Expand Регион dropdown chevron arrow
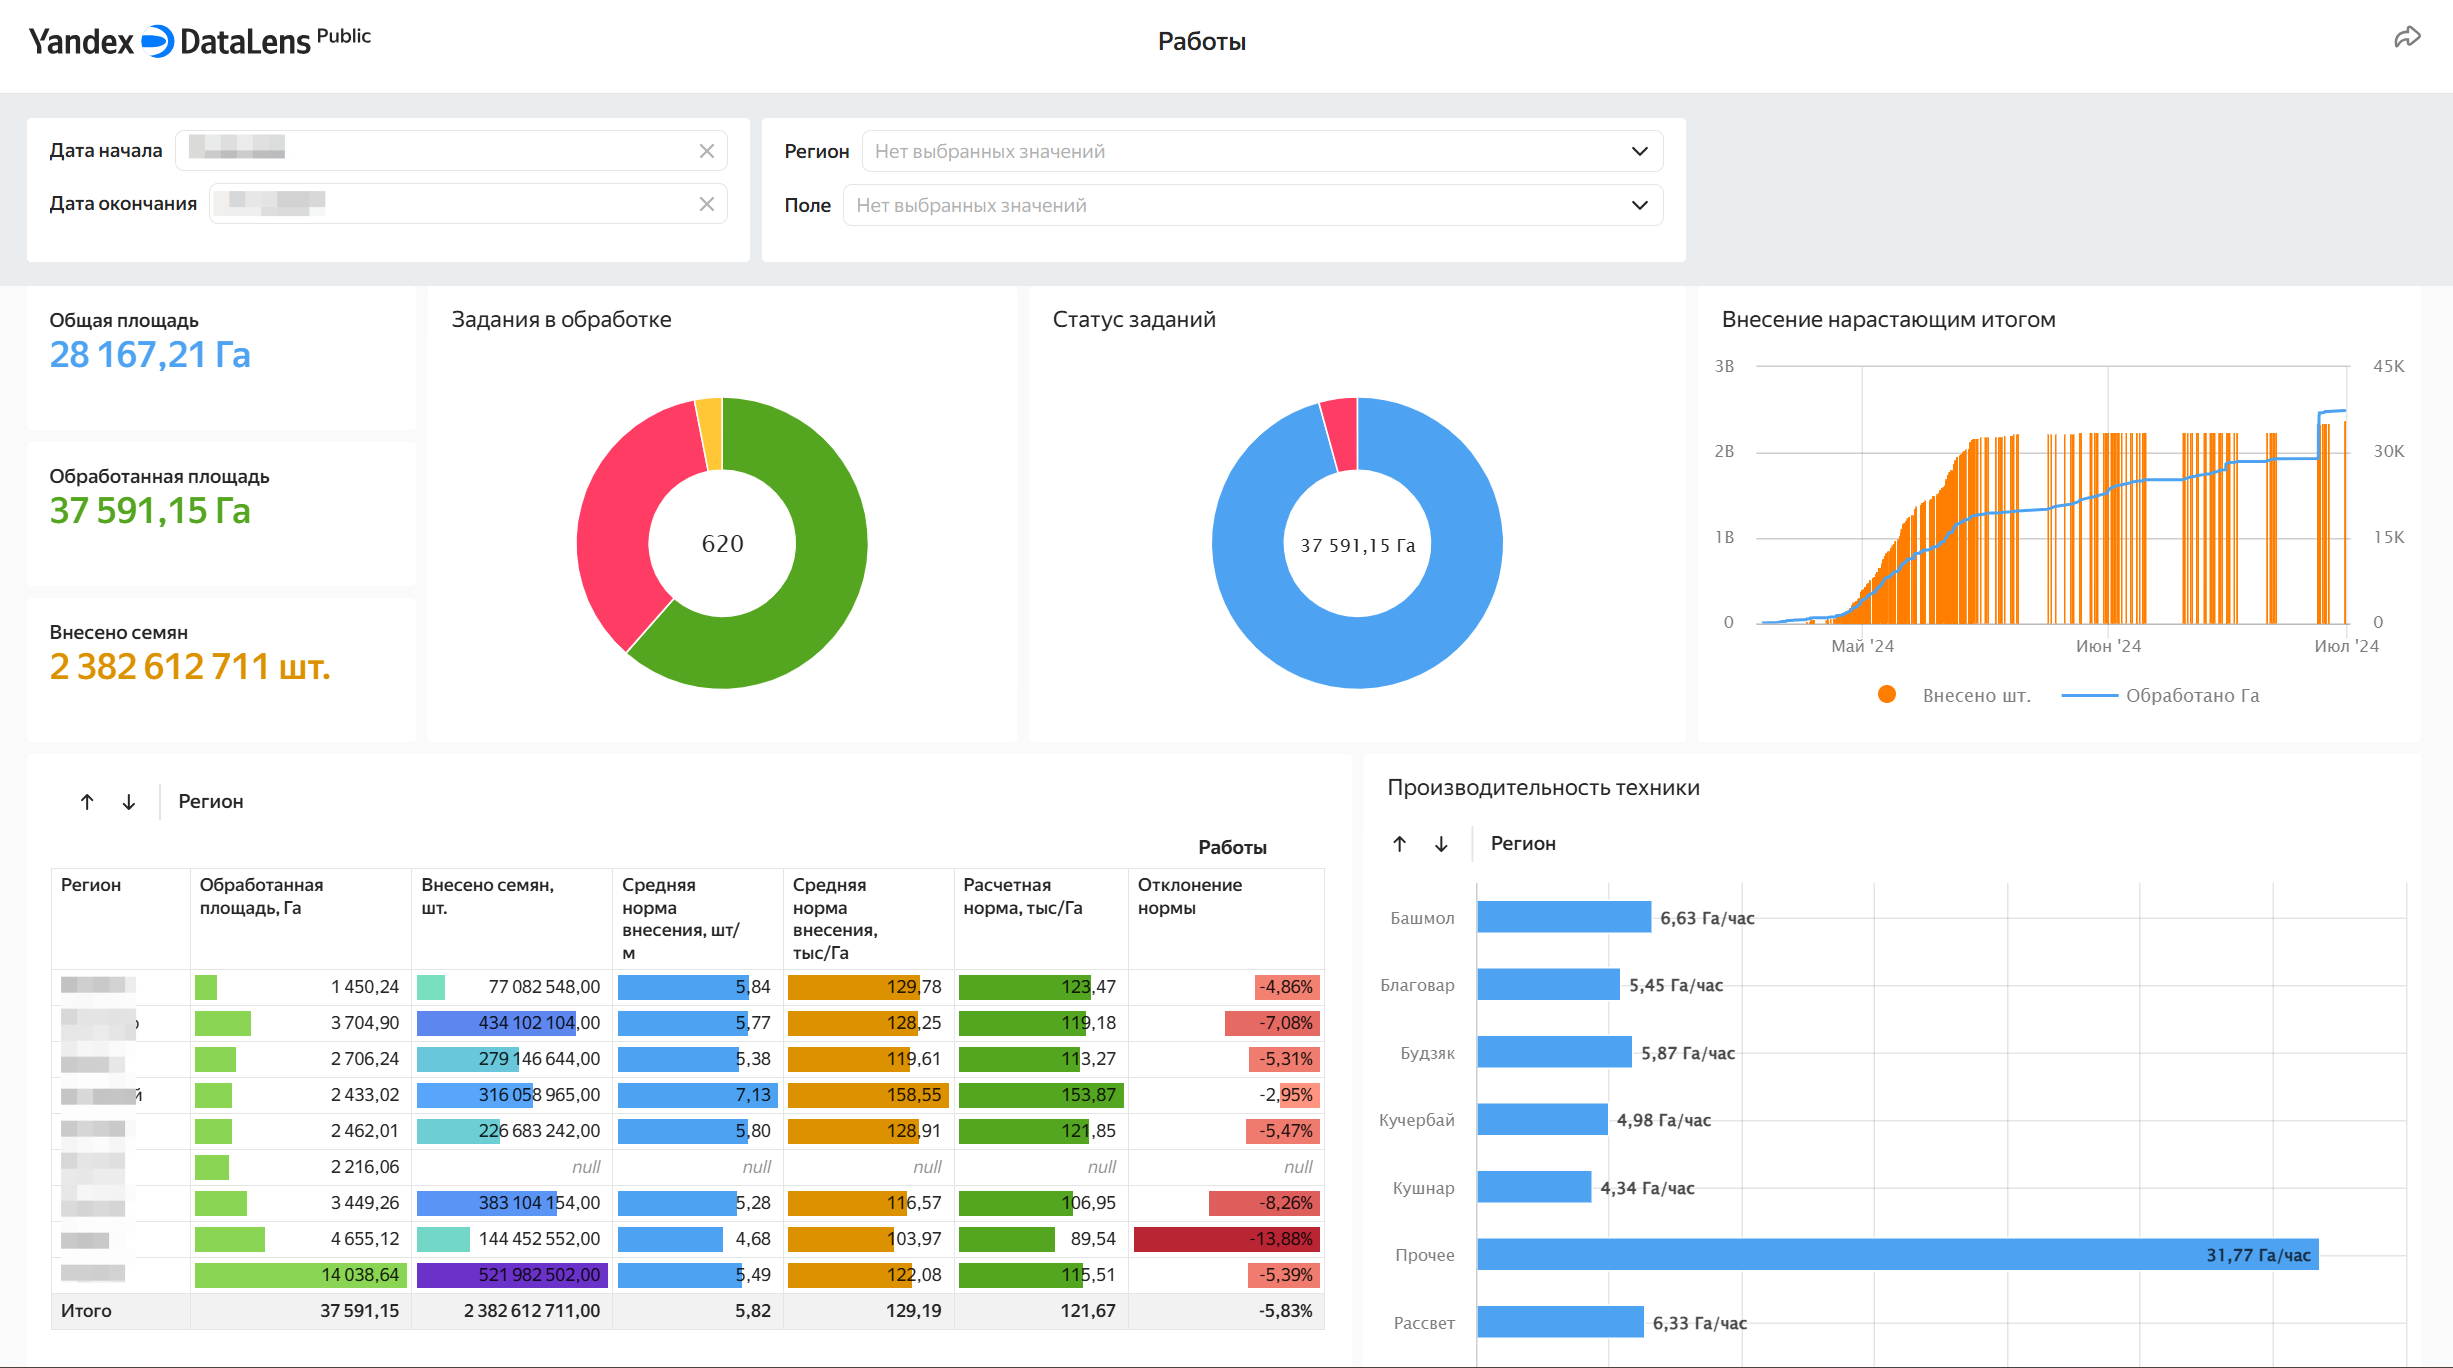Image resolution: width=2453 pixels, height=1368 pixels. click(1639, 151)
